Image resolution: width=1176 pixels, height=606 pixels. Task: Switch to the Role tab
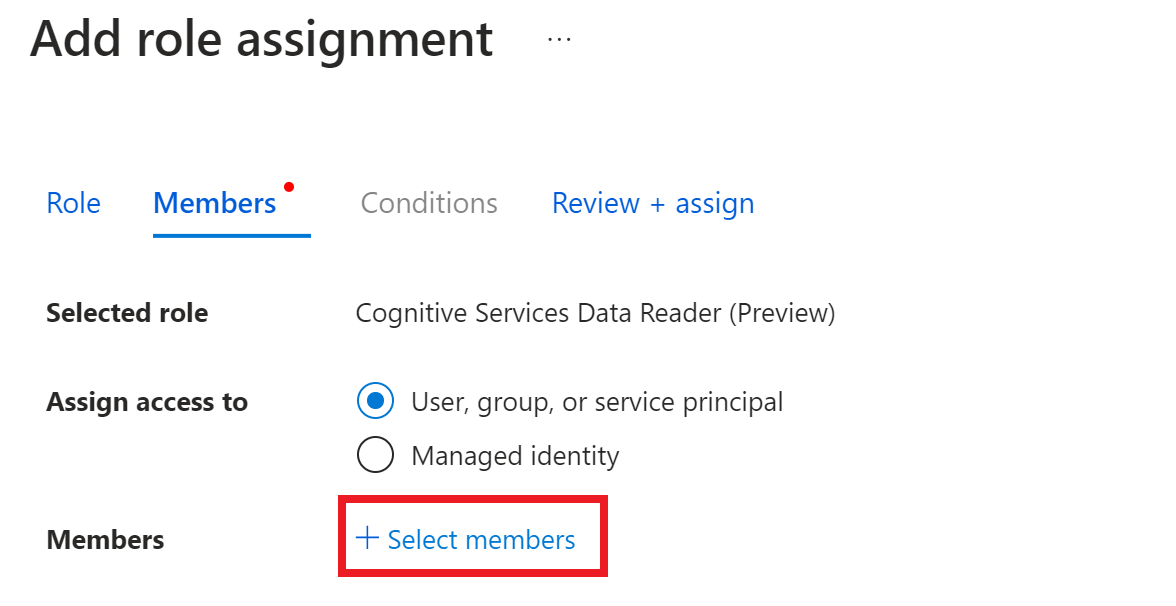73,203
